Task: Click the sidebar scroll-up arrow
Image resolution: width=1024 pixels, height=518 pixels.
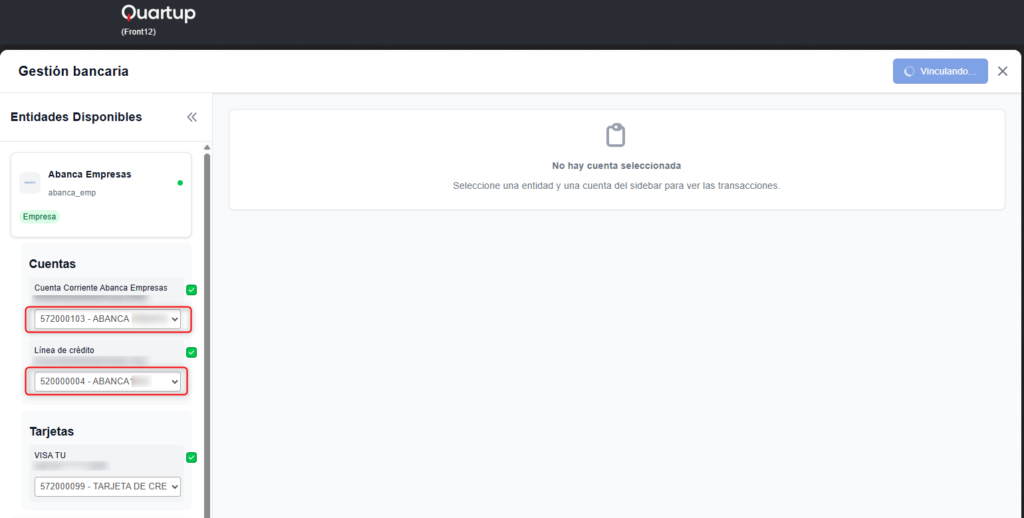Action: click(x=207, y=148)
